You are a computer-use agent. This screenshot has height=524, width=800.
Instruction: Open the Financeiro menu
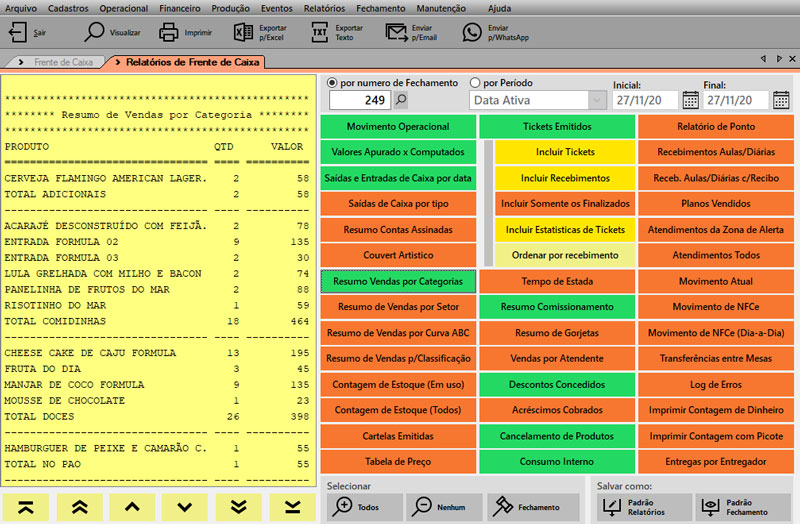coord(180,8)
